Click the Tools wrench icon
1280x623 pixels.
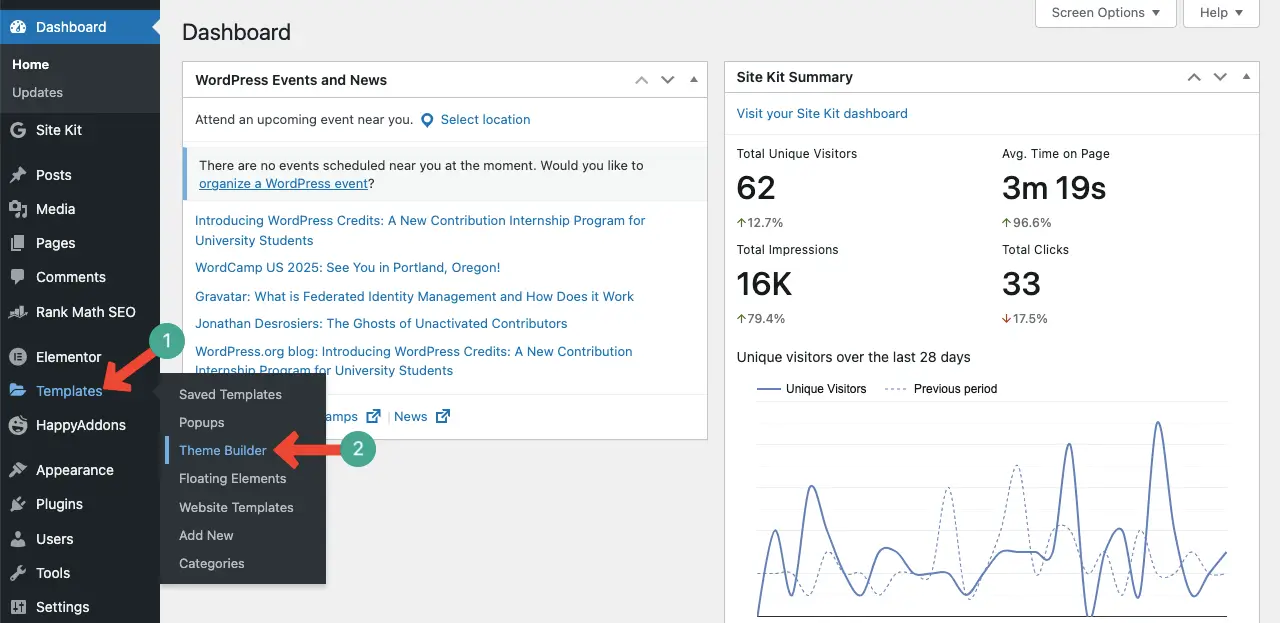pyautogui.click(x=18, y=573)
